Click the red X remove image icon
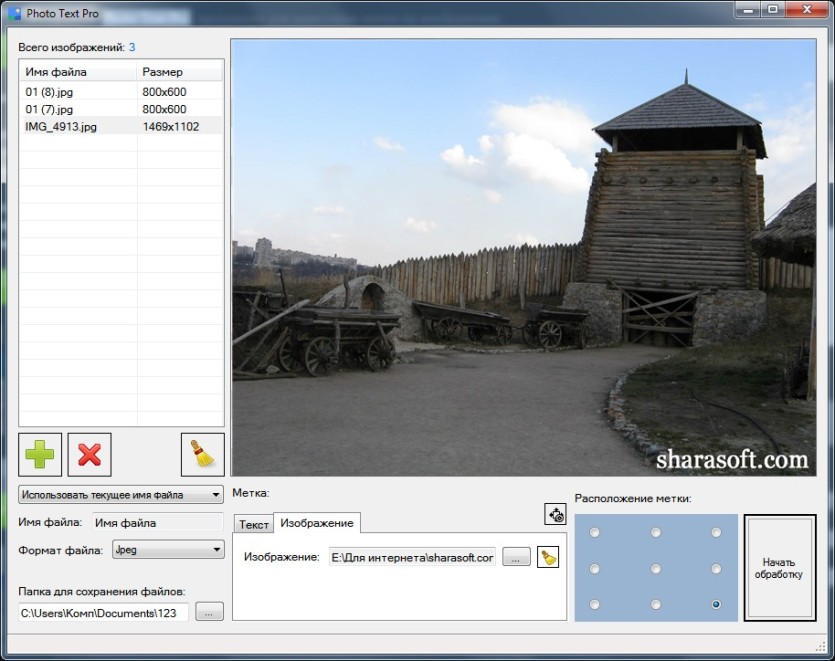Viewport: 835px width, 661px height. 89,454
